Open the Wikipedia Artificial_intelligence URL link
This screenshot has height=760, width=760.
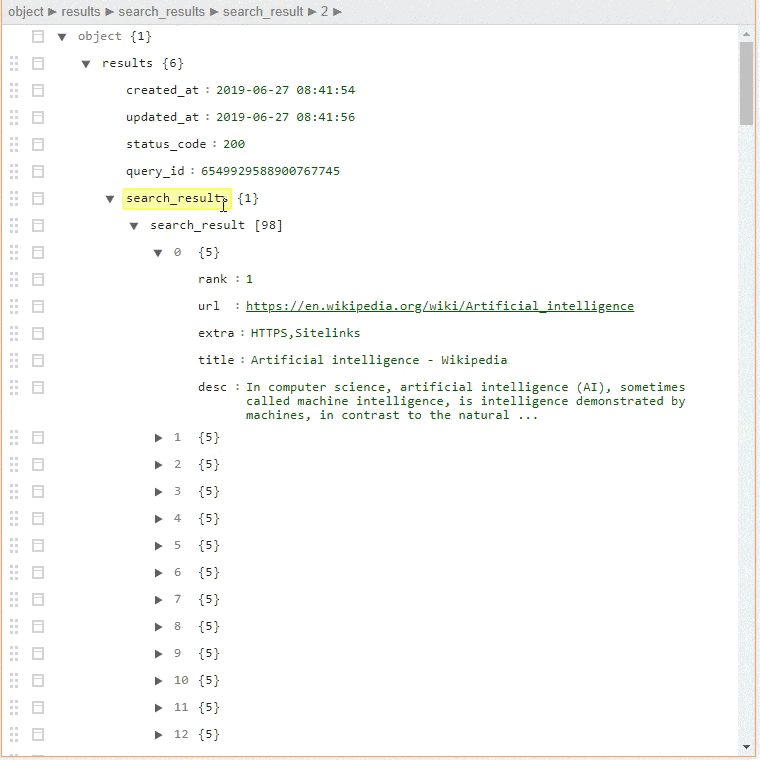tap(439, 306)
